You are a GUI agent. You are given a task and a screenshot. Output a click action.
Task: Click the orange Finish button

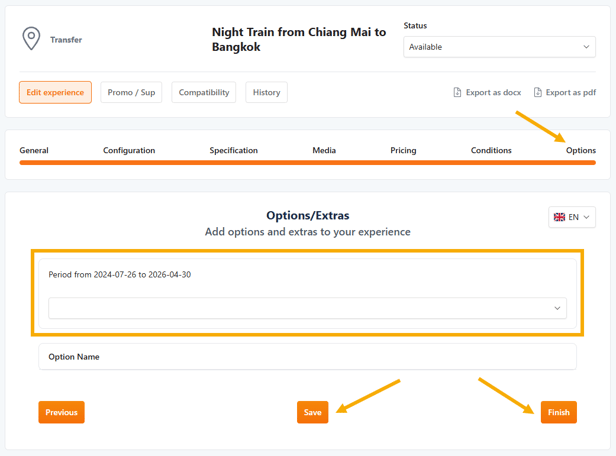pyautogui.click(x=558, y=412)
